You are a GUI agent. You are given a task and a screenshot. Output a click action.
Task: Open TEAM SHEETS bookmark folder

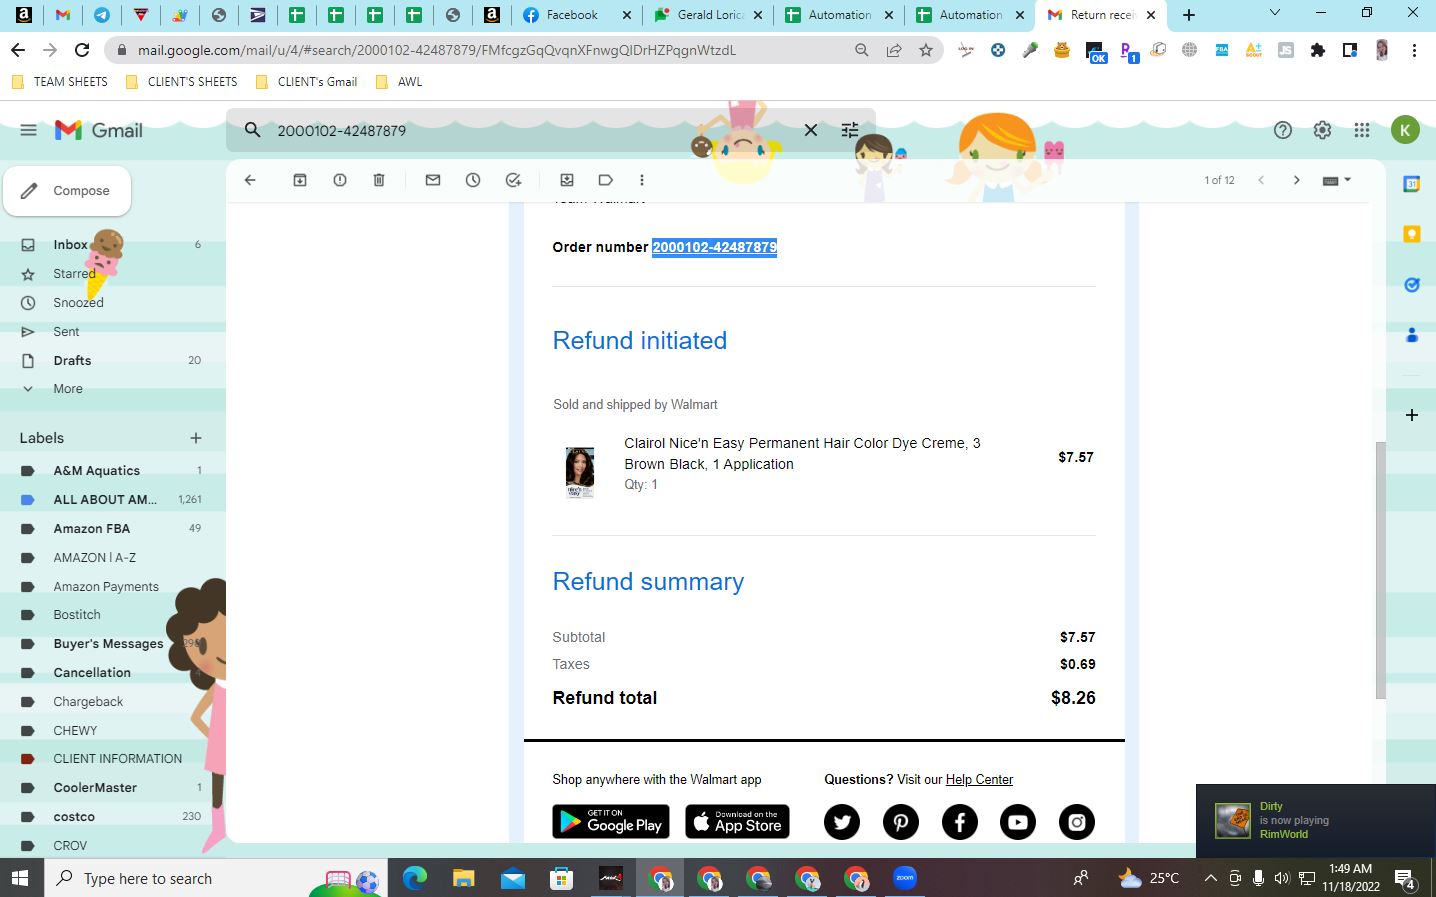click(x=60, y=82)
